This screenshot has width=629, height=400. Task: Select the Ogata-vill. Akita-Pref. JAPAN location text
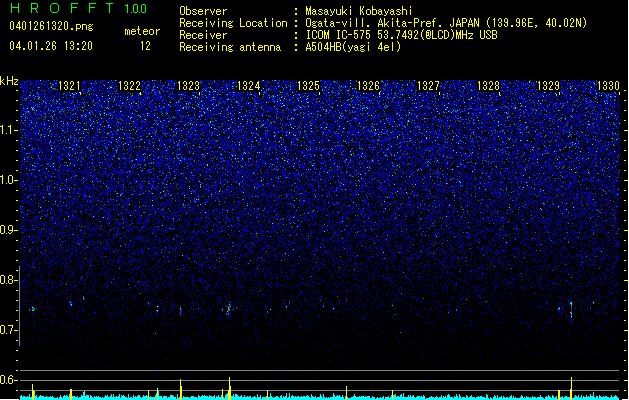pos(446,23)
